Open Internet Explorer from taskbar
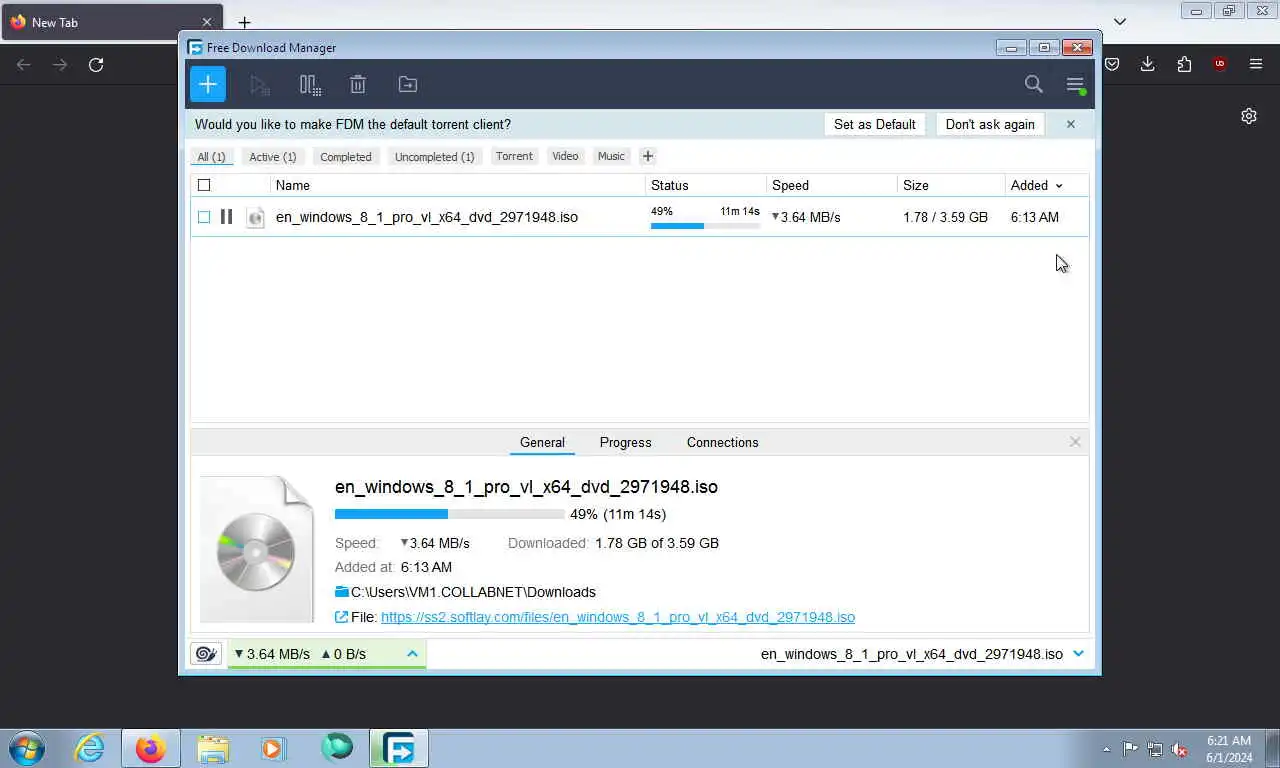Viewport: 1280px width, 768px height. tap(90, 748)
